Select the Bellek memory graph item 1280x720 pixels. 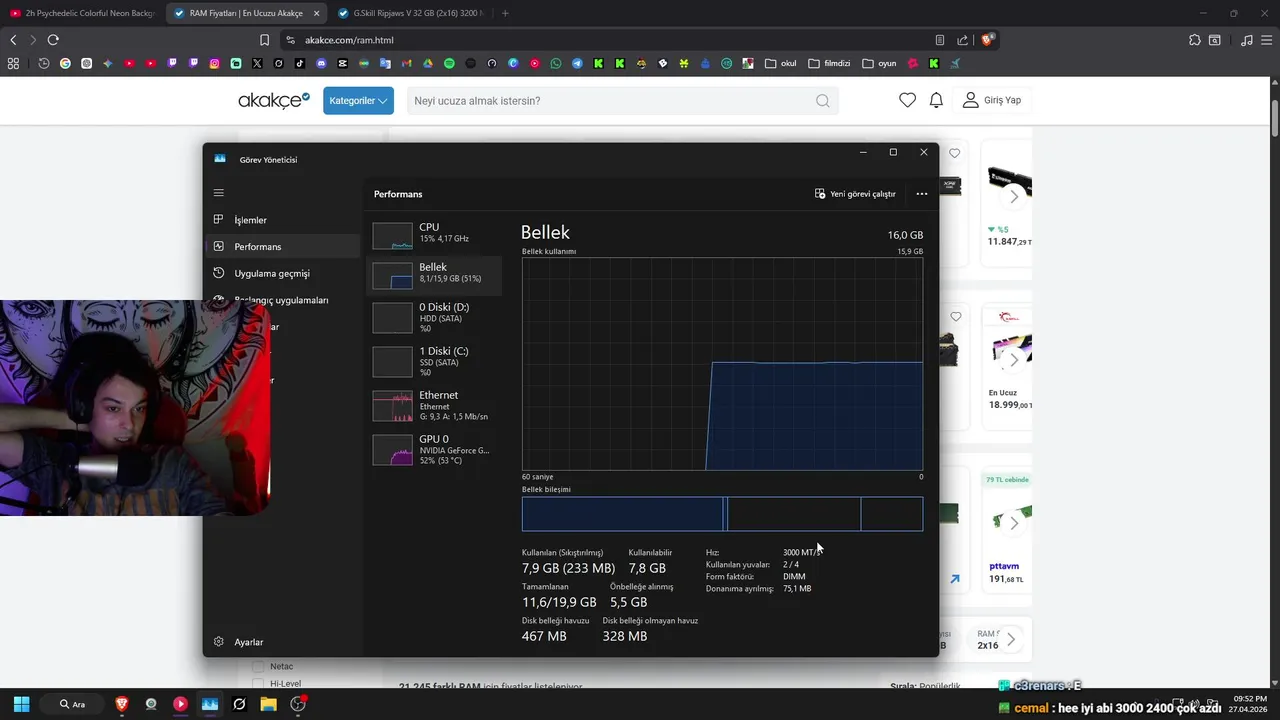coord(434,275)
